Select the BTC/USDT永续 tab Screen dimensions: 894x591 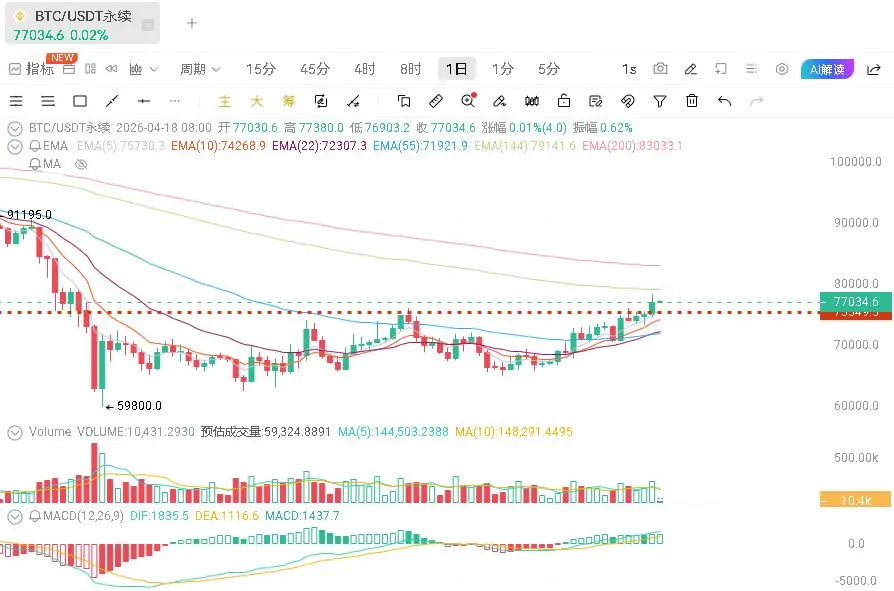point(82,23)
